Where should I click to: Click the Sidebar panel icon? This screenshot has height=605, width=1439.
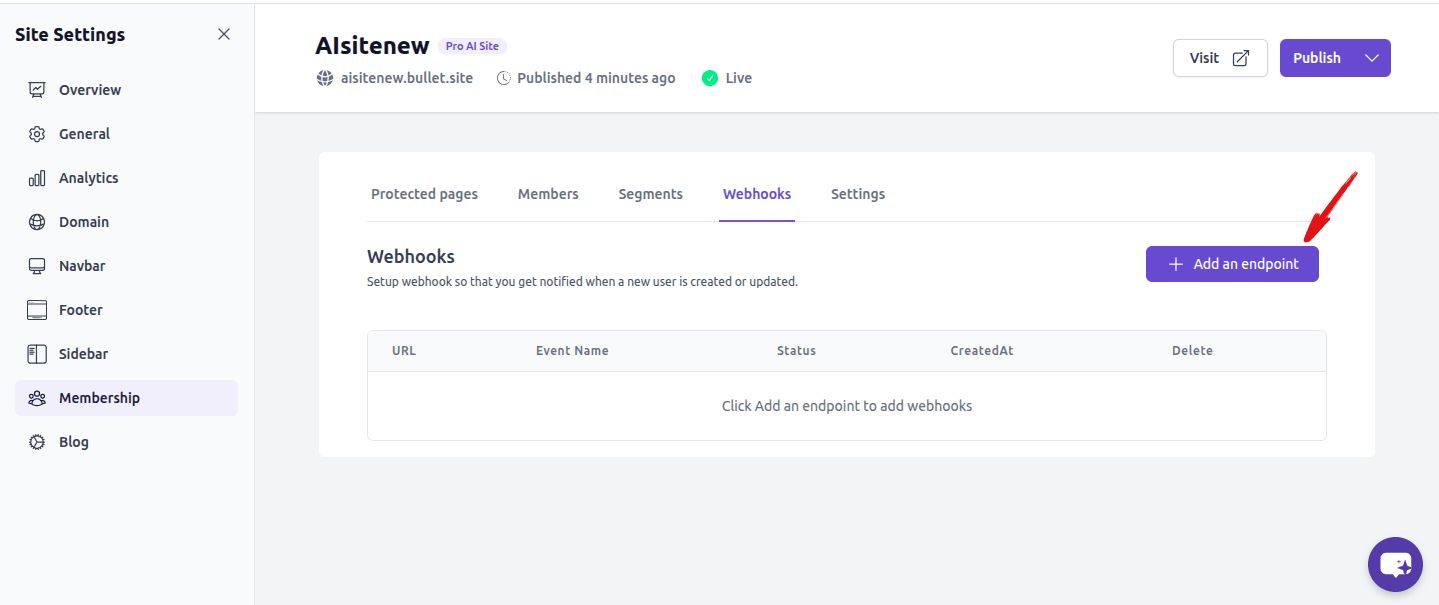[x=37, y=354]
